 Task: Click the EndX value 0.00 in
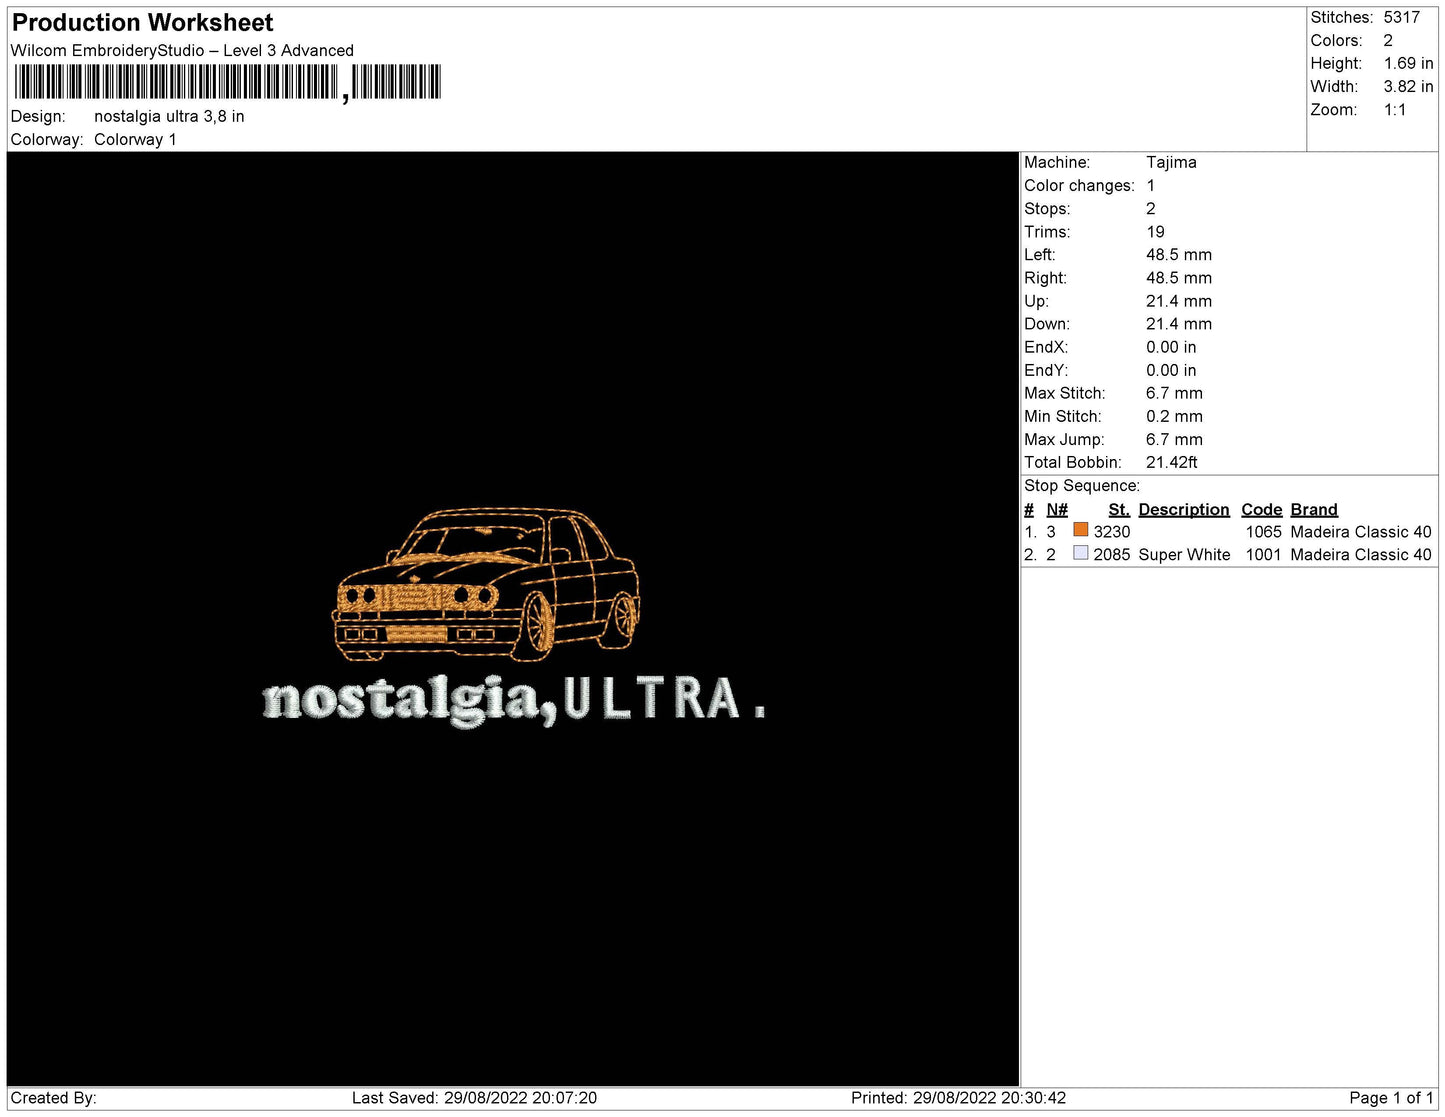click(x=1171, y=347)
